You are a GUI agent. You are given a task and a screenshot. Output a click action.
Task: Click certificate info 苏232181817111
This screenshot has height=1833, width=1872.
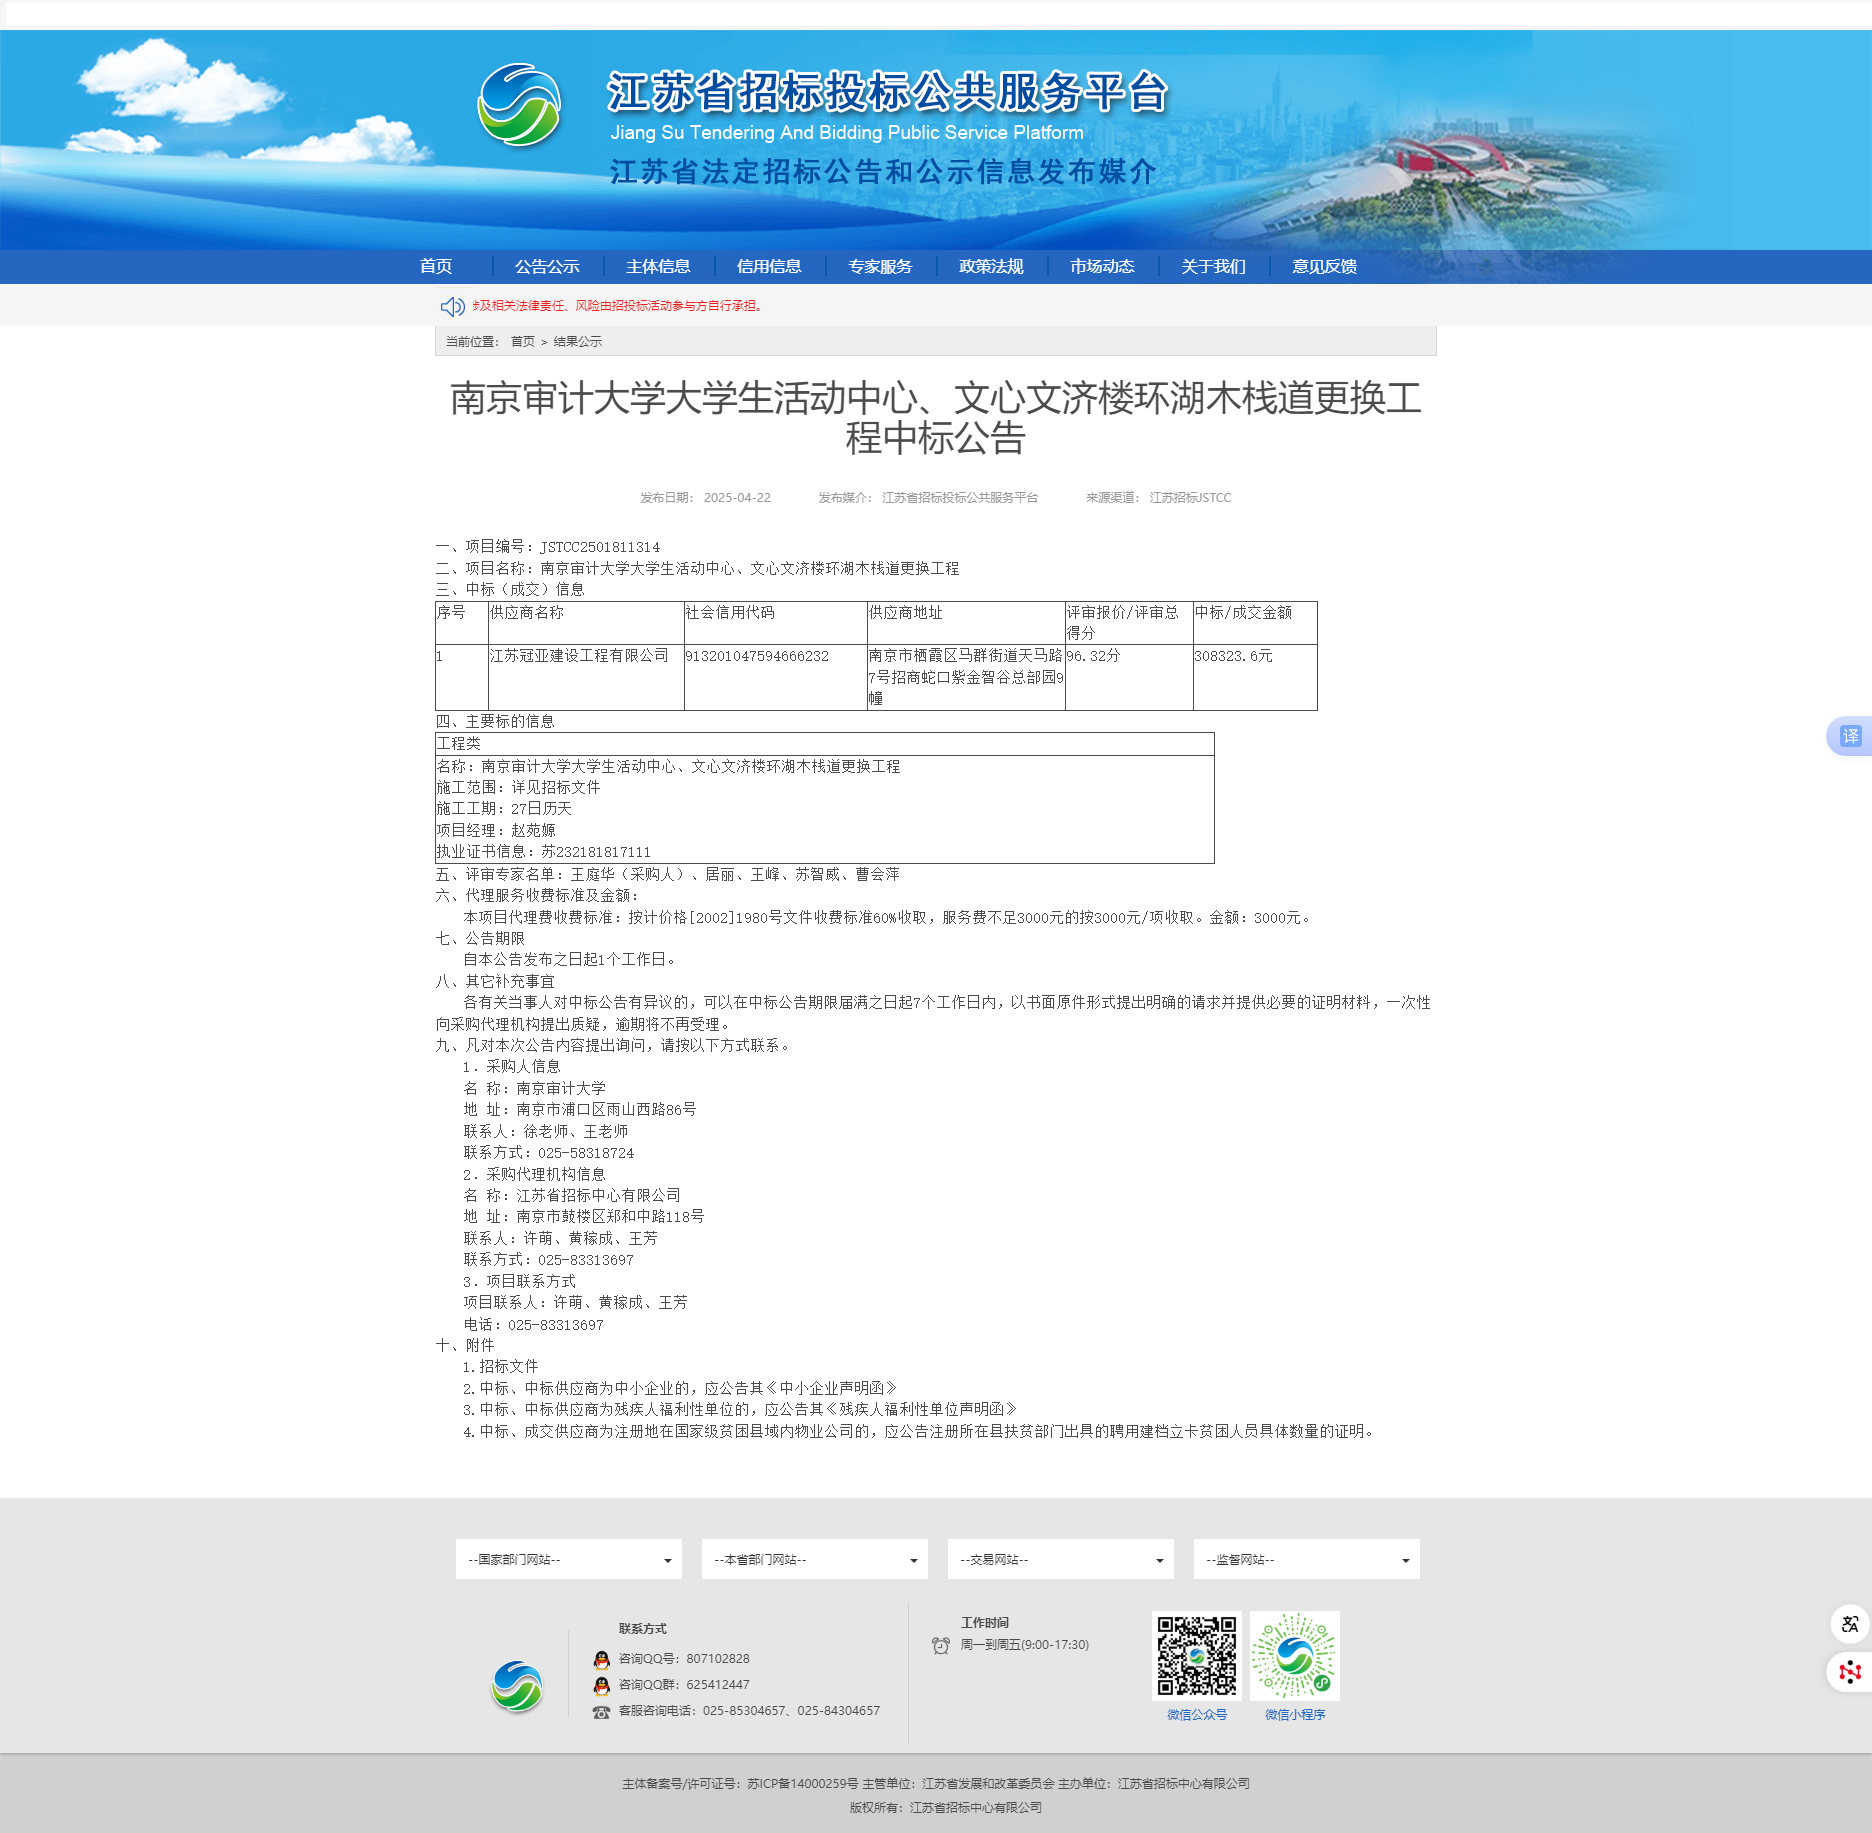coord(596,852)
